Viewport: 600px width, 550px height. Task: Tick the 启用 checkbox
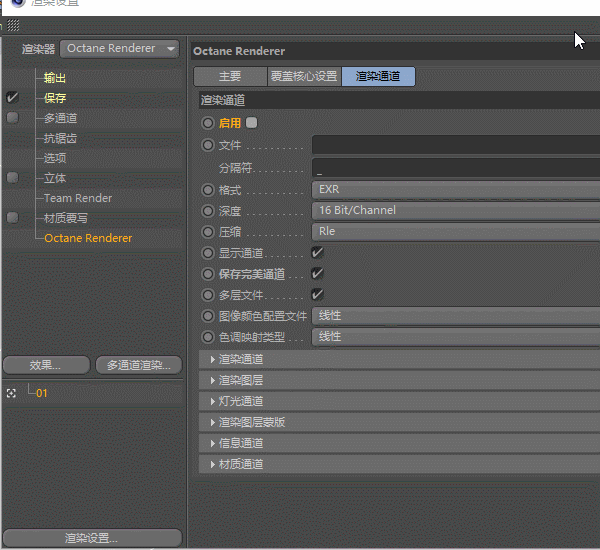pyautogui.click(x=251, y=123)
